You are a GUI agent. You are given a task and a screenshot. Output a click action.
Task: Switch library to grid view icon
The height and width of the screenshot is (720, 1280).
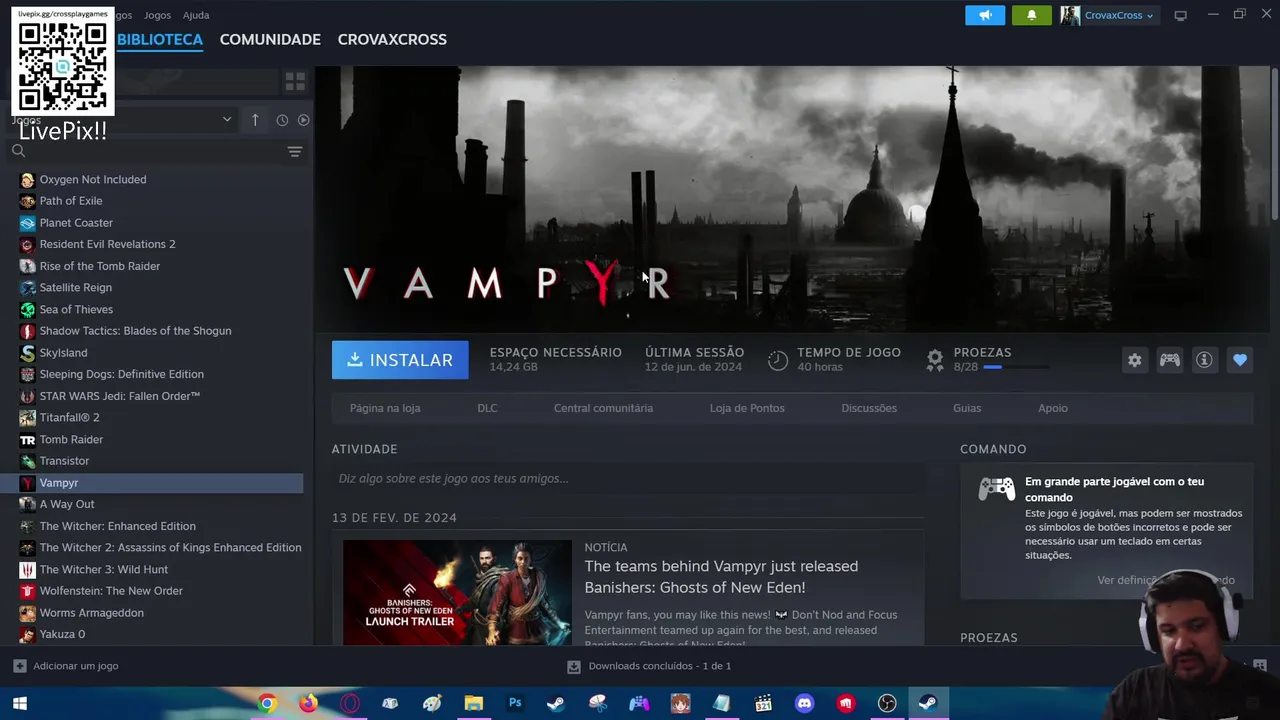tap(295, 81)
